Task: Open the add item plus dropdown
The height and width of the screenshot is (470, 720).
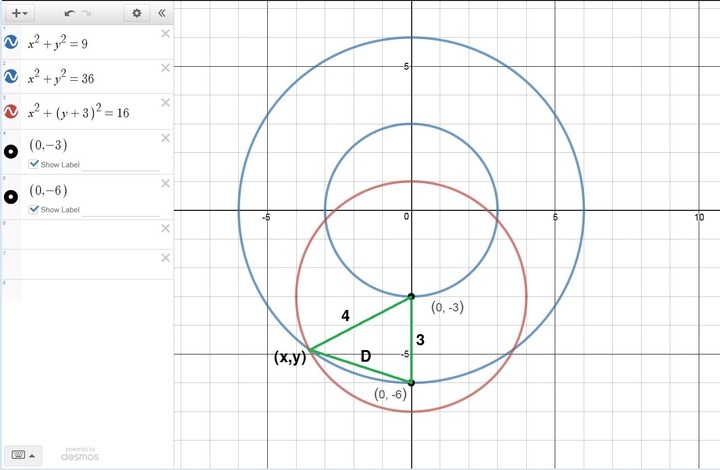Action: (x=18, y=13)
